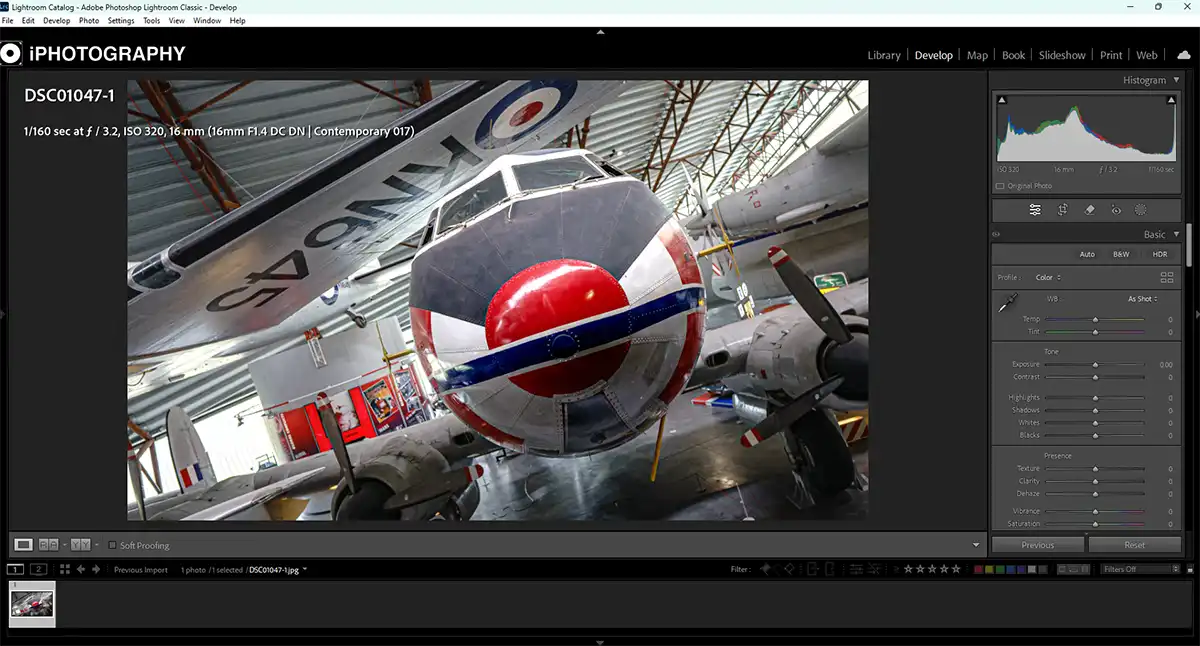
Task: Open the Healing/Spot Removal tool
Action: (x=1089, y=210)
